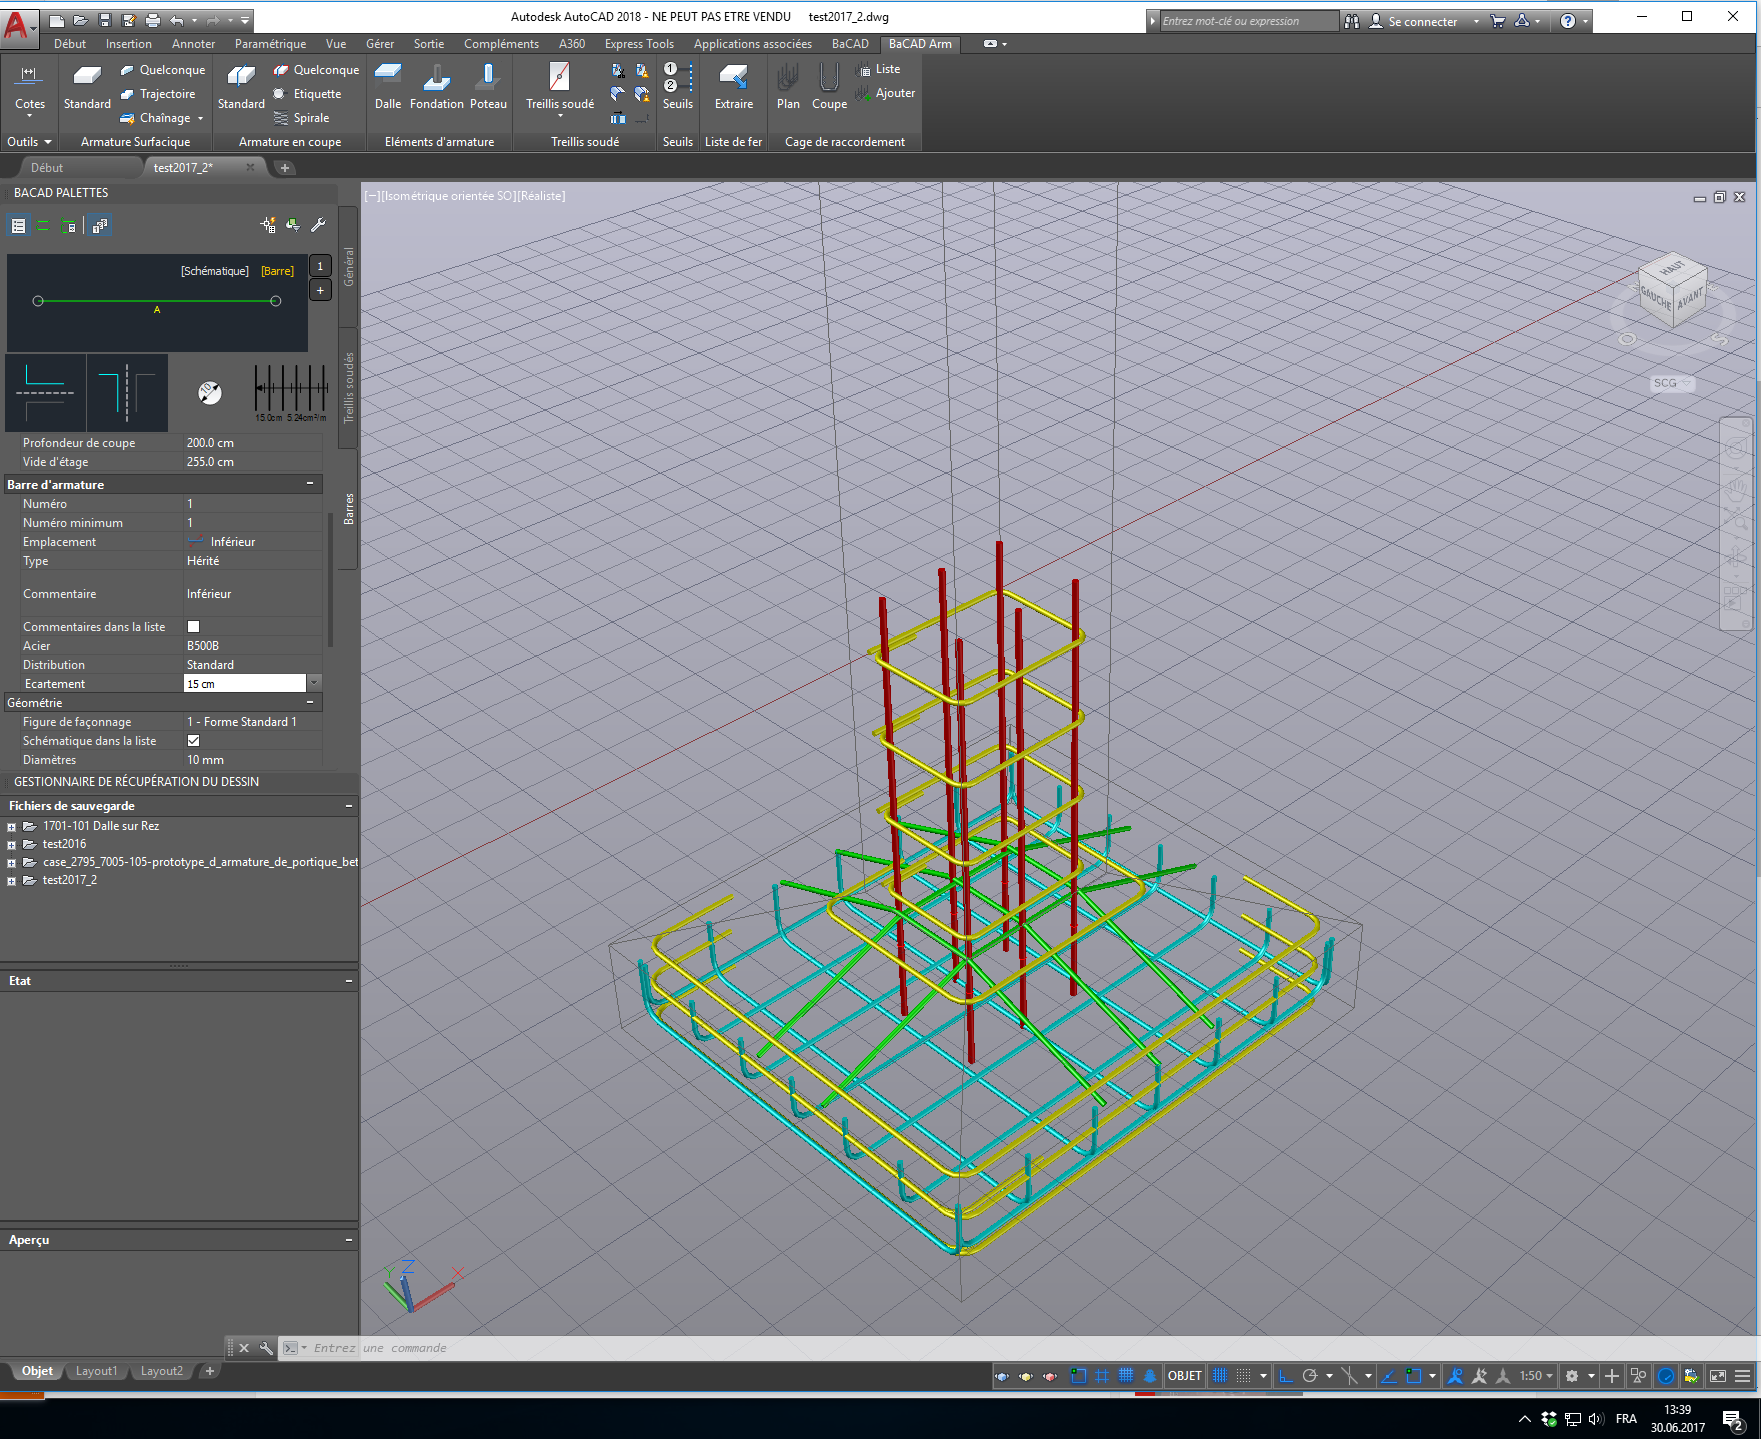Uncheck Schématique dans la liste checkbox
The width and height of the screenshot is (1761, 1440).
click(194, 741)
